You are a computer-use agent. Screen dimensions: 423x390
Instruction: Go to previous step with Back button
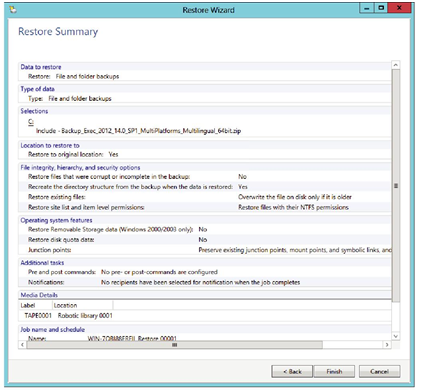[292, 371]
